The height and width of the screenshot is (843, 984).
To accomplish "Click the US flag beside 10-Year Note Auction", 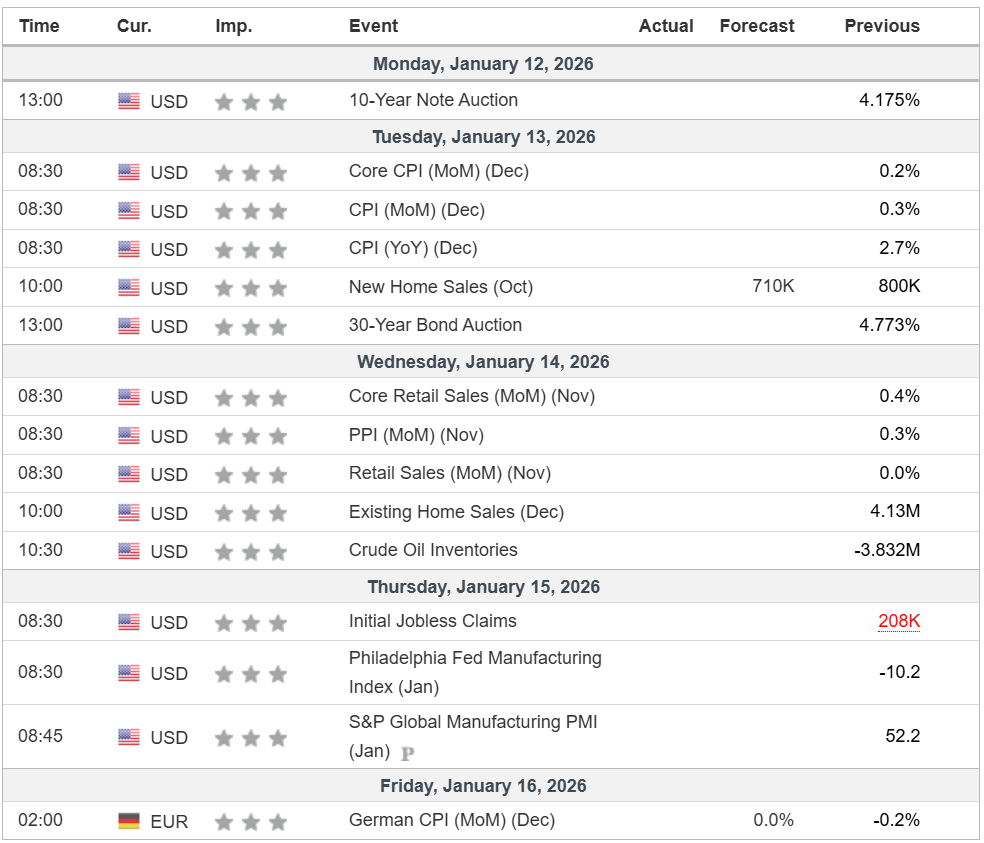I will [x=129, y=101].
